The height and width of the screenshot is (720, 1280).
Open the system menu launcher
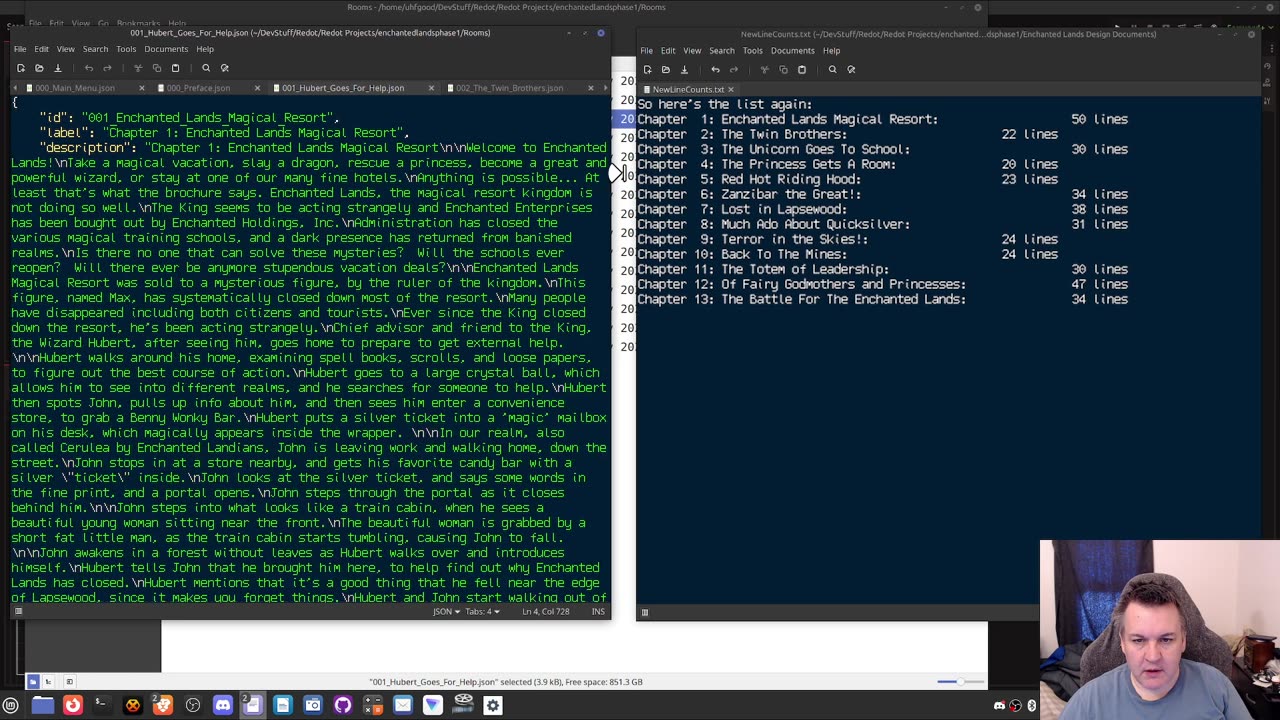(x=11, y=705)
